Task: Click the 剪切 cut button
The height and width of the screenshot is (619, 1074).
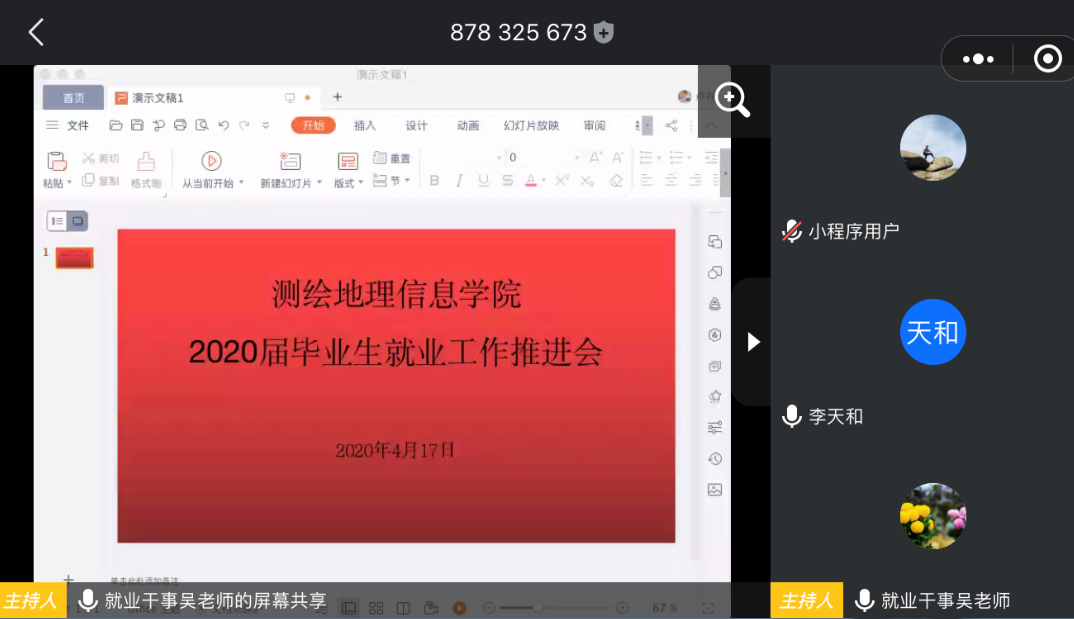Action: tap(100, 159)
